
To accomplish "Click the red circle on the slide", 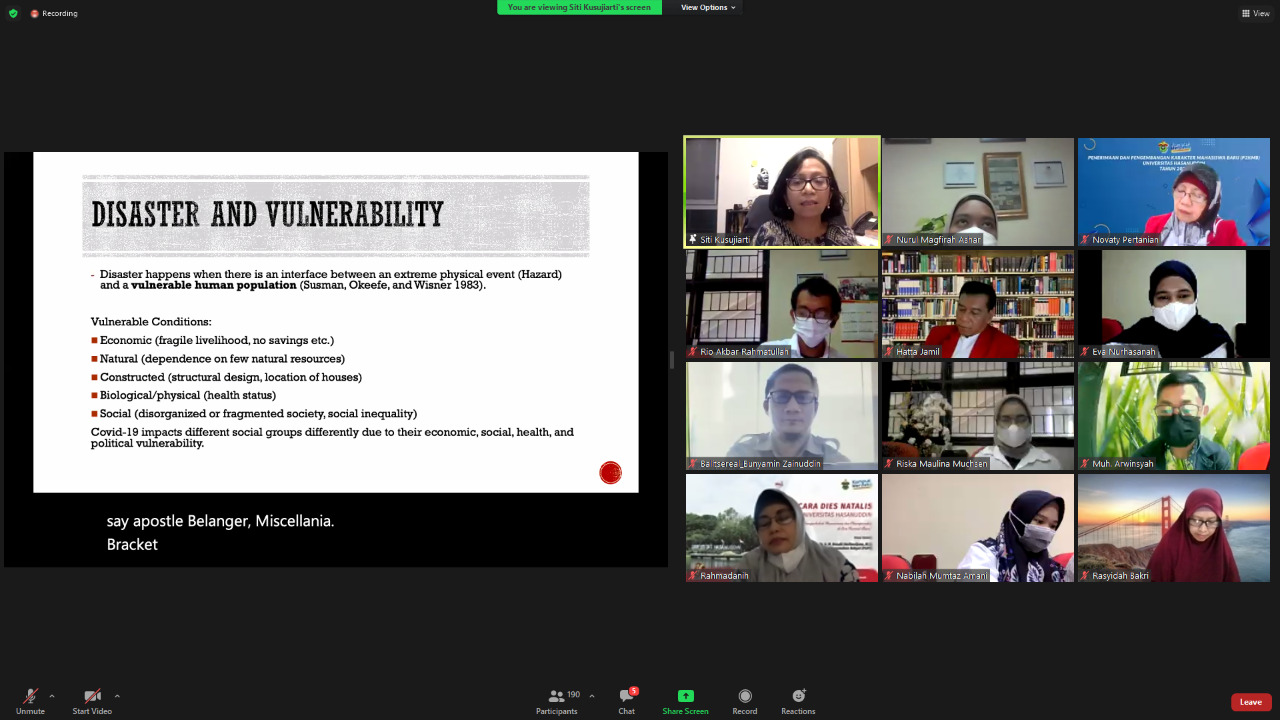I will click(610, 473).
